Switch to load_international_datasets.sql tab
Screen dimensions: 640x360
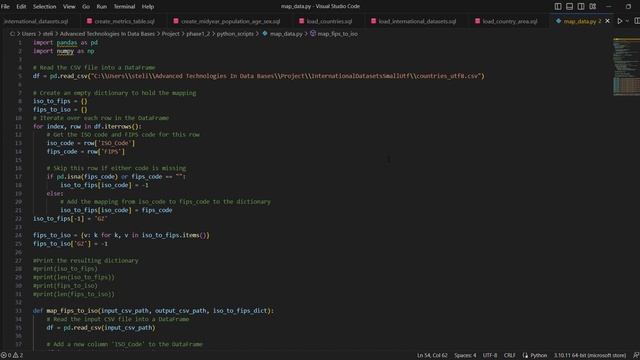pyautogui.click(x=417, y=21)
